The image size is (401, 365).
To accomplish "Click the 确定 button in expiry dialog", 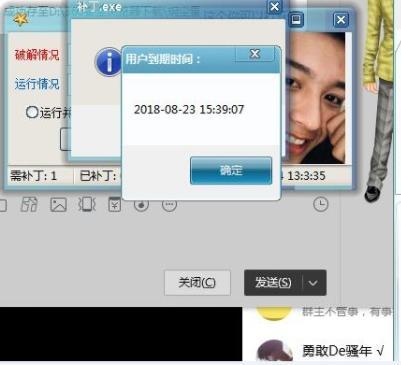I will [231, 171].
